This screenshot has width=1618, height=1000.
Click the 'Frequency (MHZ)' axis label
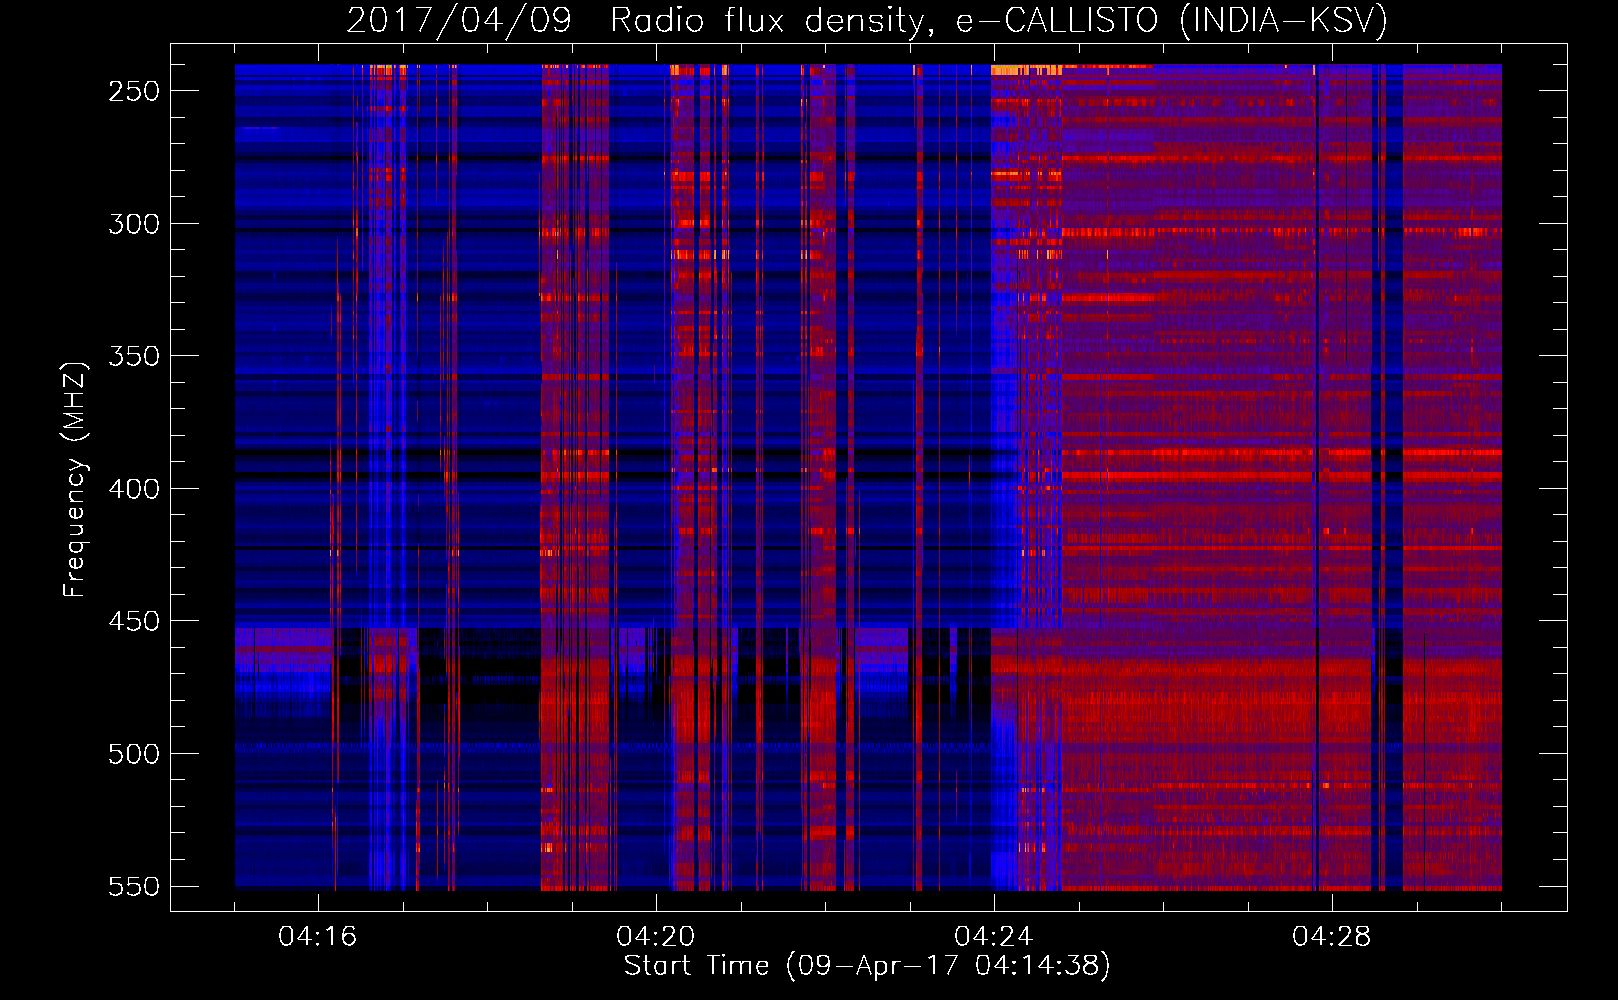[x=75, y=480]
